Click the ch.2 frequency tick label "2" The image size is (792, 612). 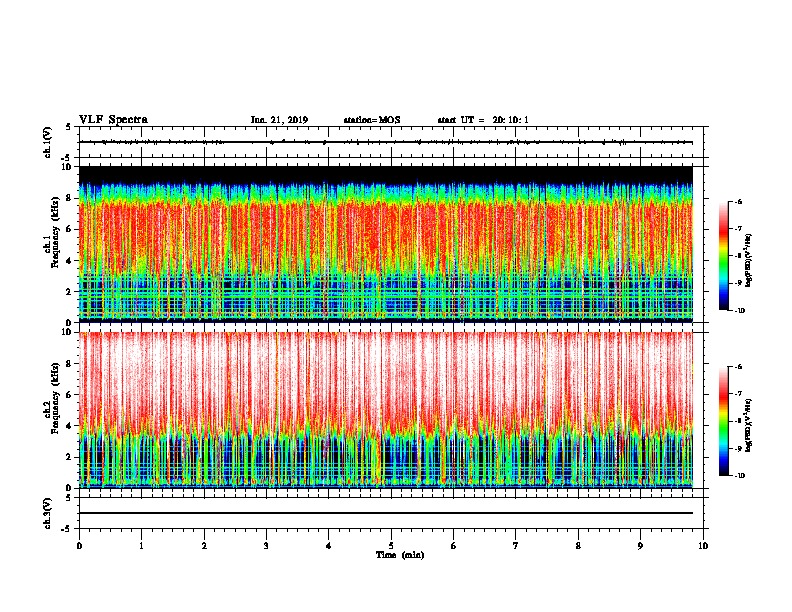coord(69,457)
